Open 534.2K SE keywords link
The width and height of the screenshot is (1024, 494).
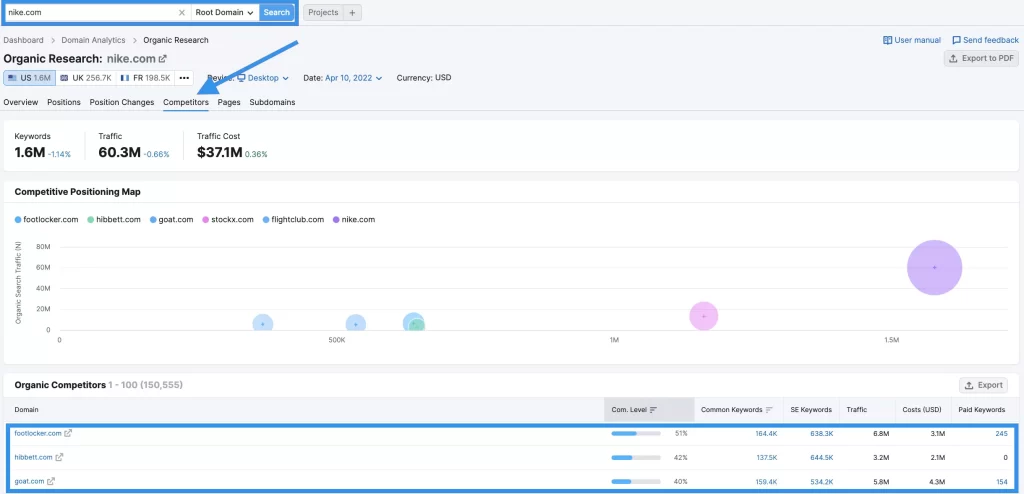(x=822, y=482)
